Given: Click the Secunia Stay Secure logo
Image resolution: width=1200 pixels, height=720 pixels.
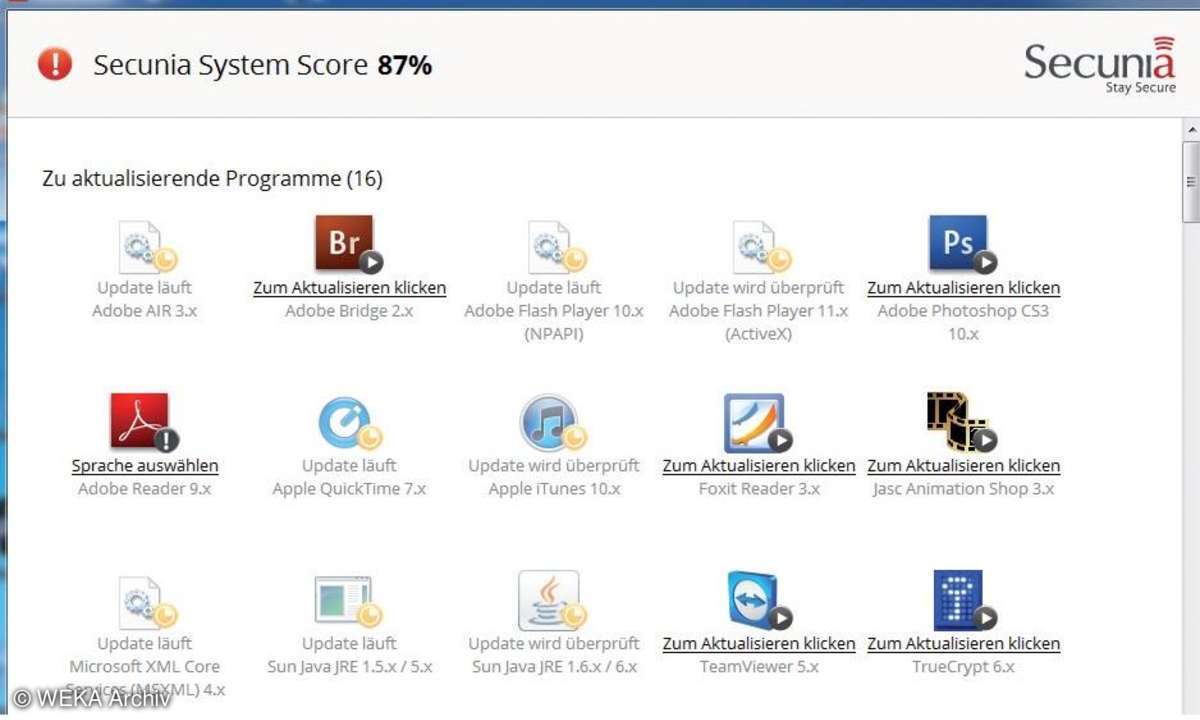Looking at the screenshot, I should 1100,65.
